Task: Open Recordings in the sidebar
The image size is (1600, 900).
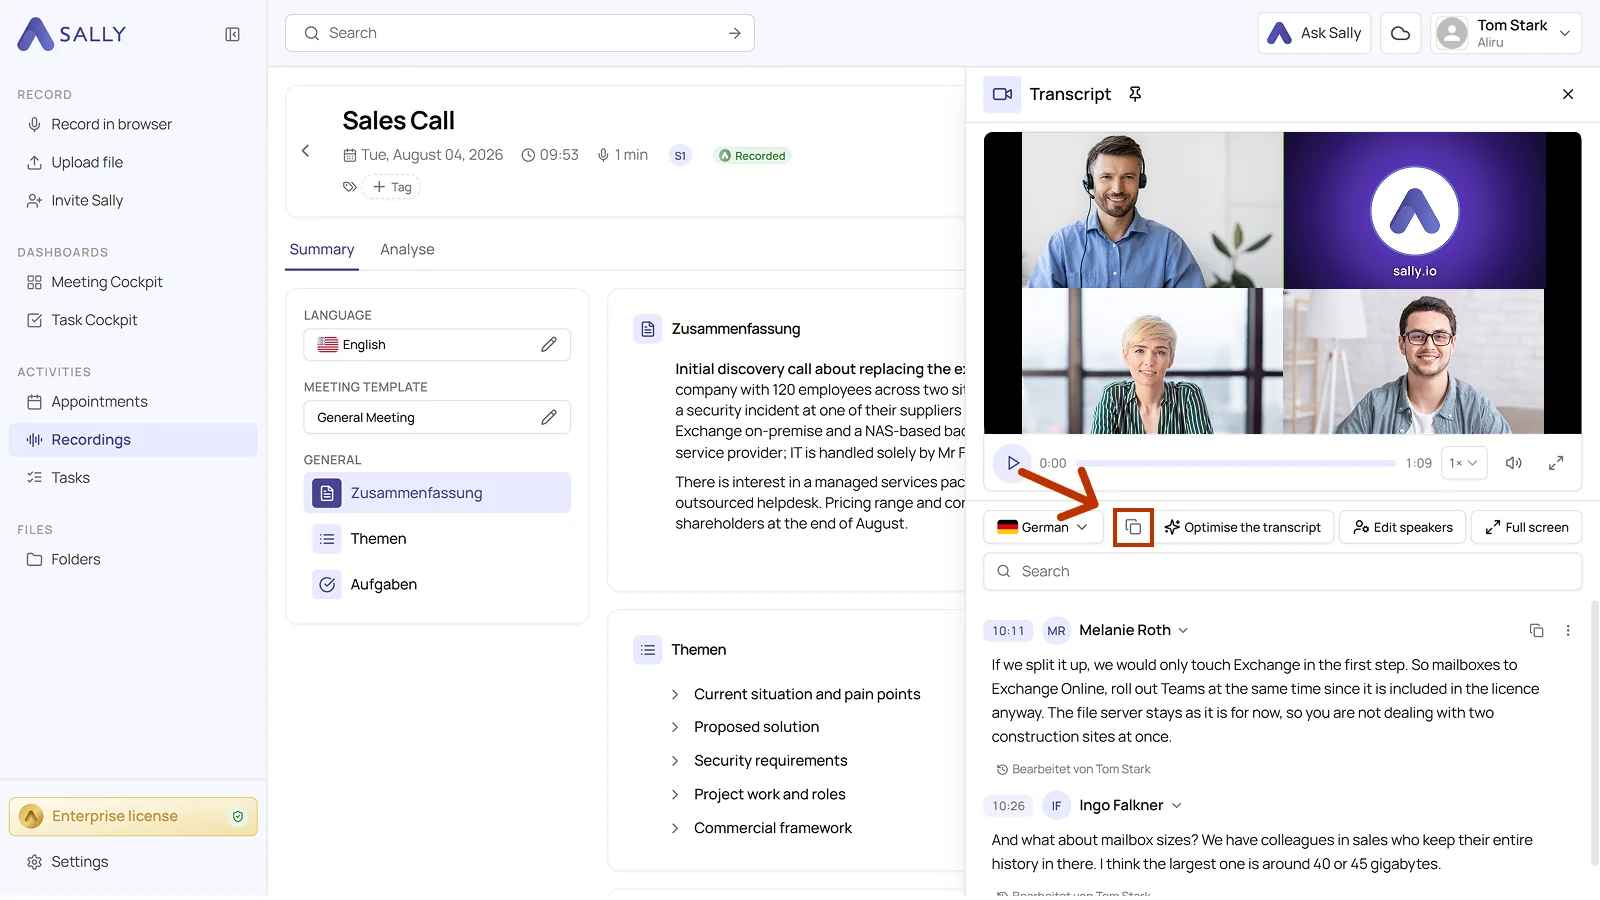Action: 133,440
